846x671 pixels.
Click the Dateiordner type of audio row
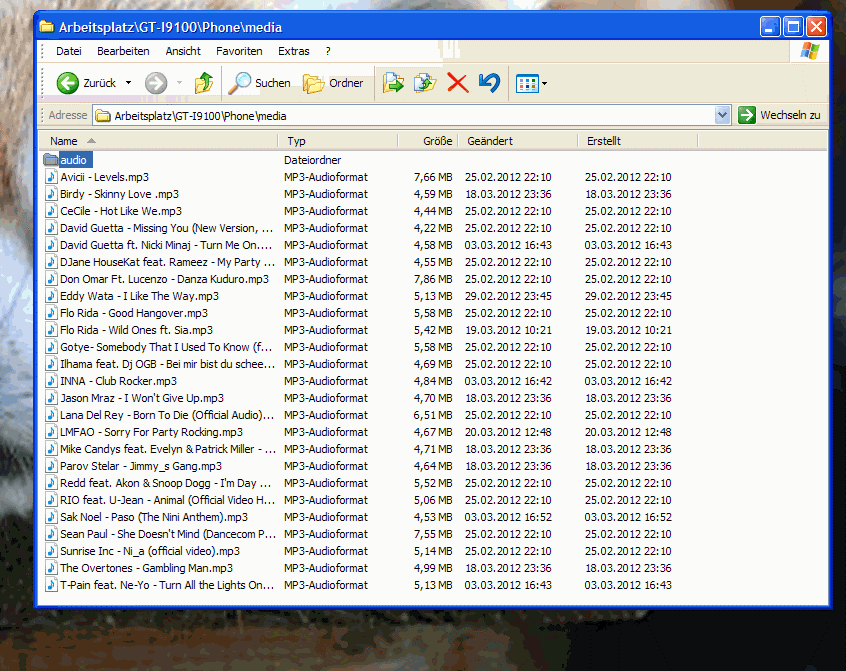(x=312, y=160)
